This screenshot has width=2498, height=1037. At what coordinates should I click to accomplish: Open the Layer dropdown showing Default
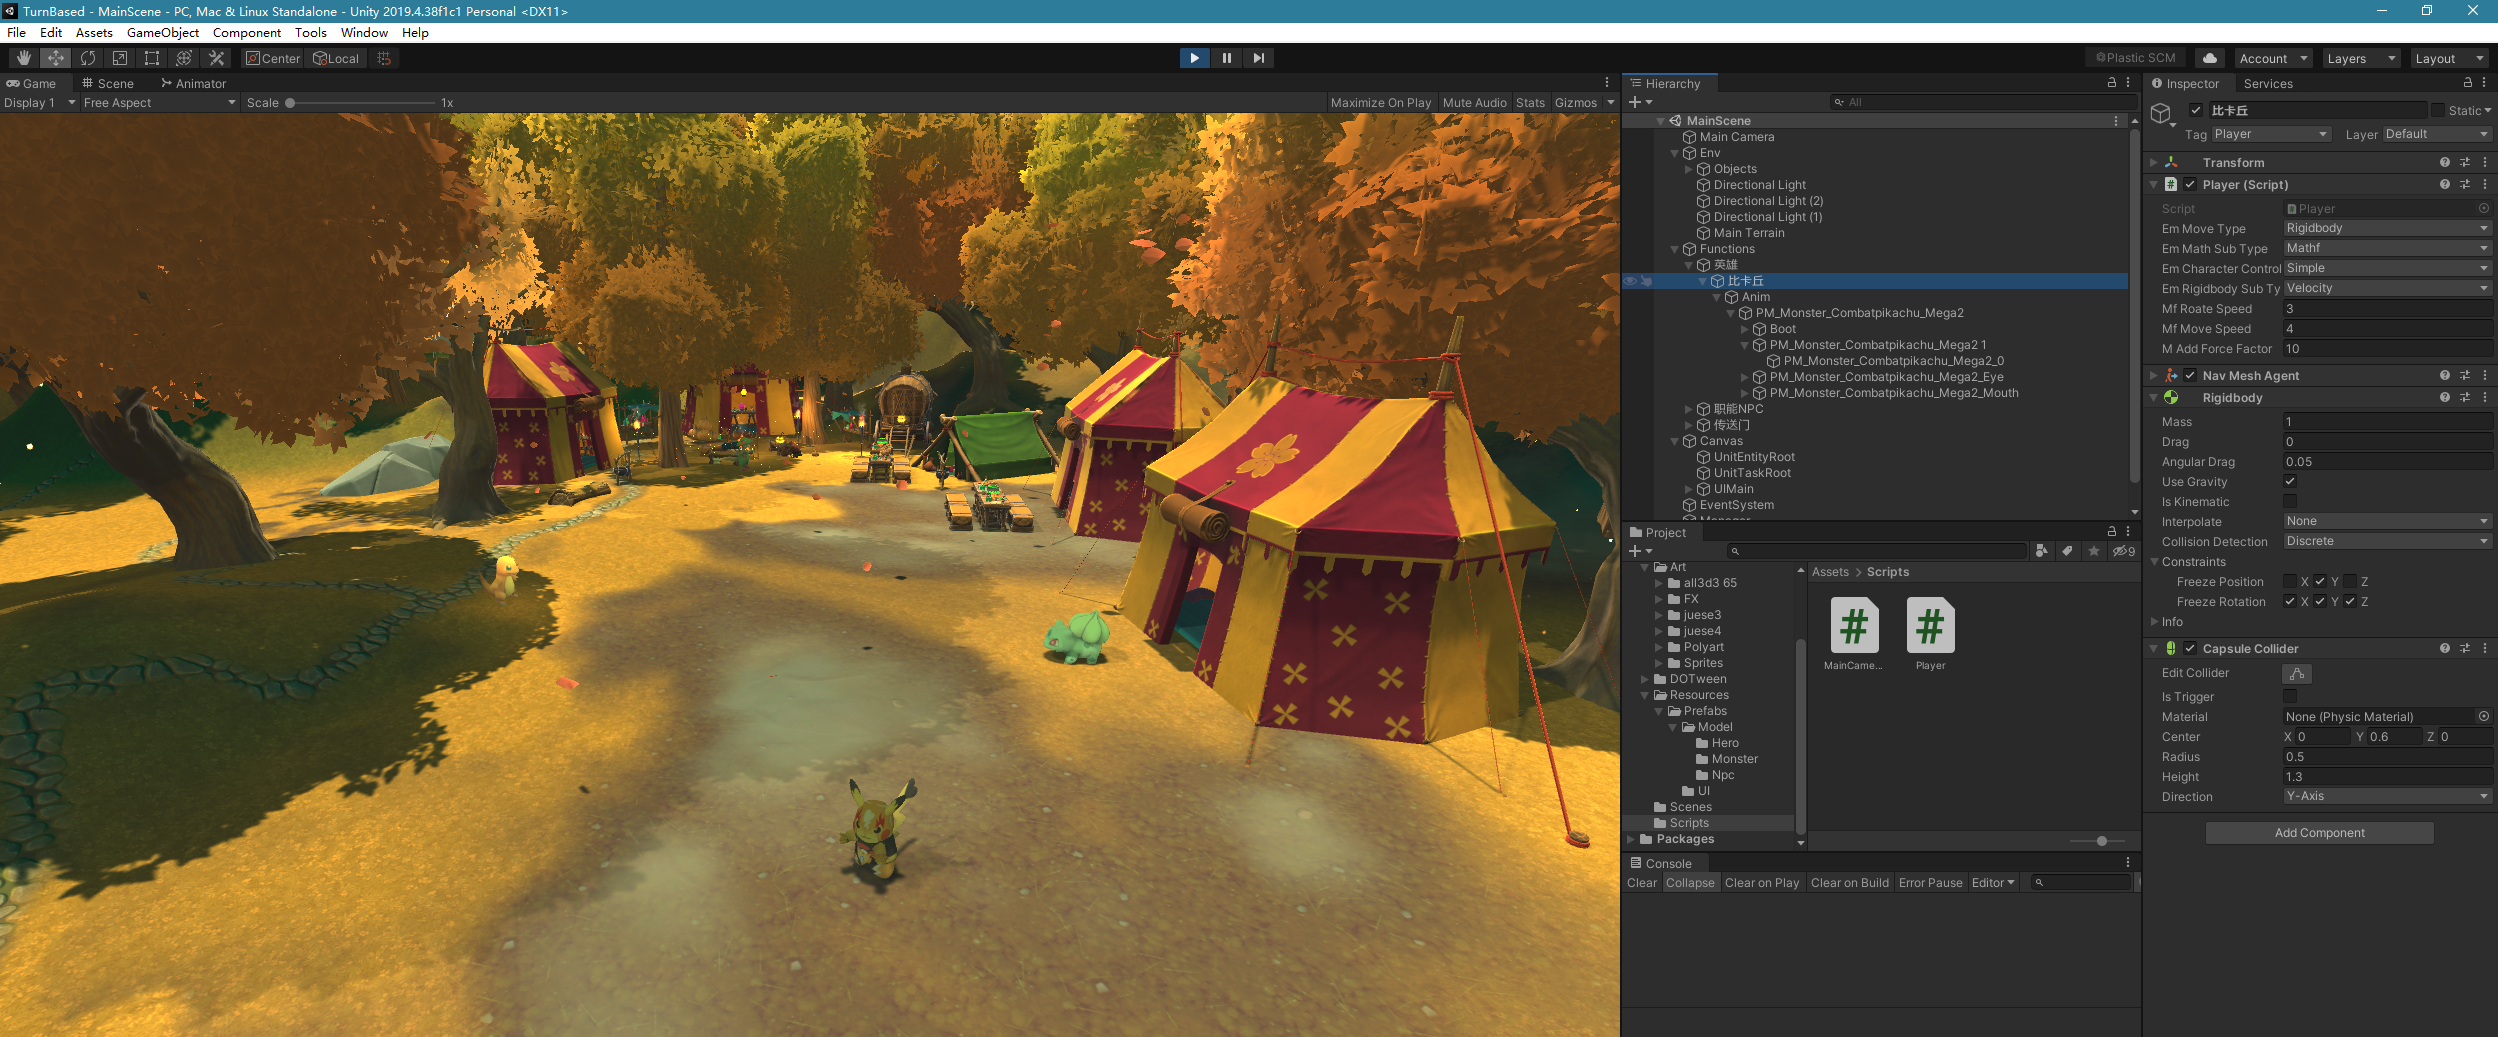[x=2437, y=134]
